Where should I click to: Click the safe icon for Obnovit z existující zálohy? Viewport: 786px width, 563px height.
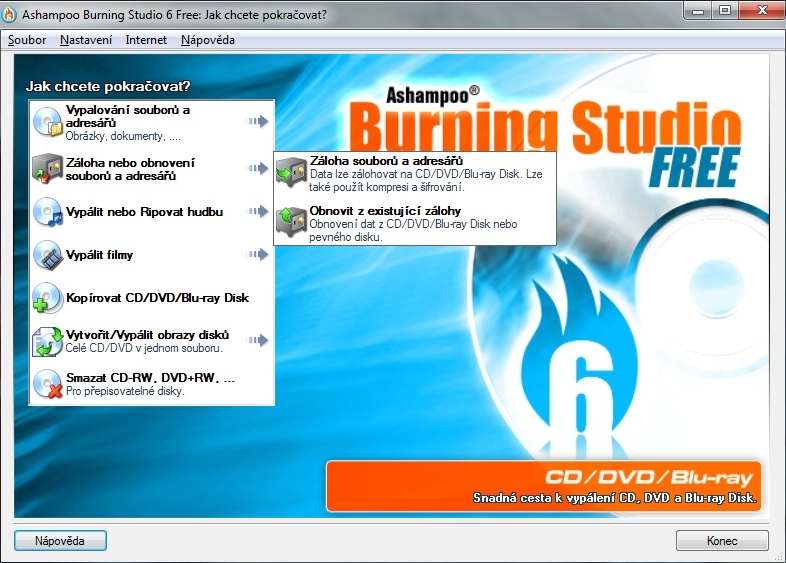click(x=291, y=222)
